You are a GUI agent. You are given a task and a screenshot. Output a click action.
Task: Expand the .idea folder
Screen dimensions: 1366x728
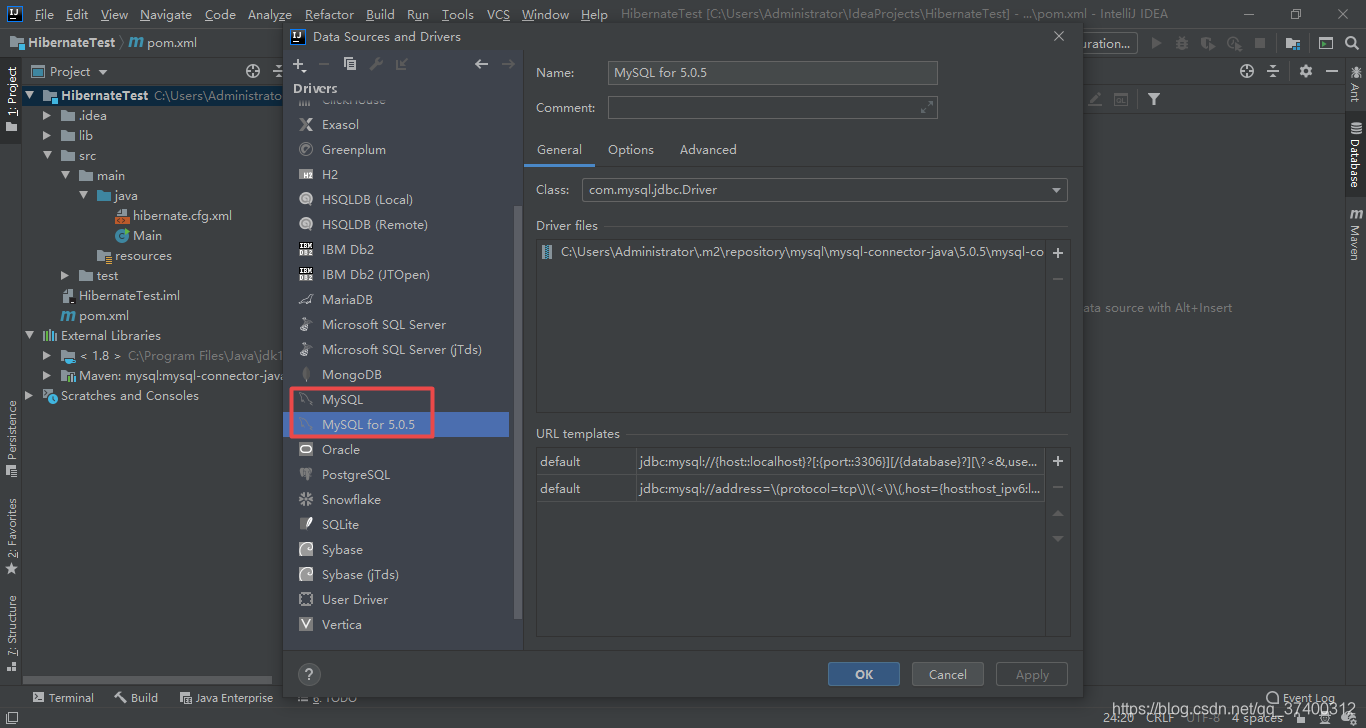tap(47, 116)
